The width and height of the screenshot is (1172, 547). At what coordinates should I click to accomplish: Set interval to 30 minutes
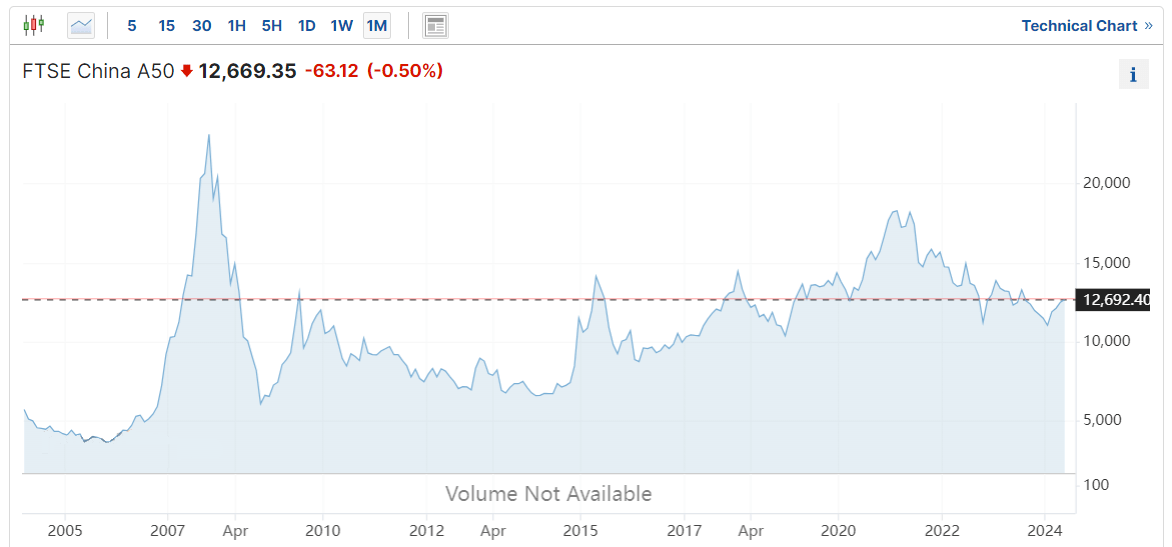pos(202,26)
